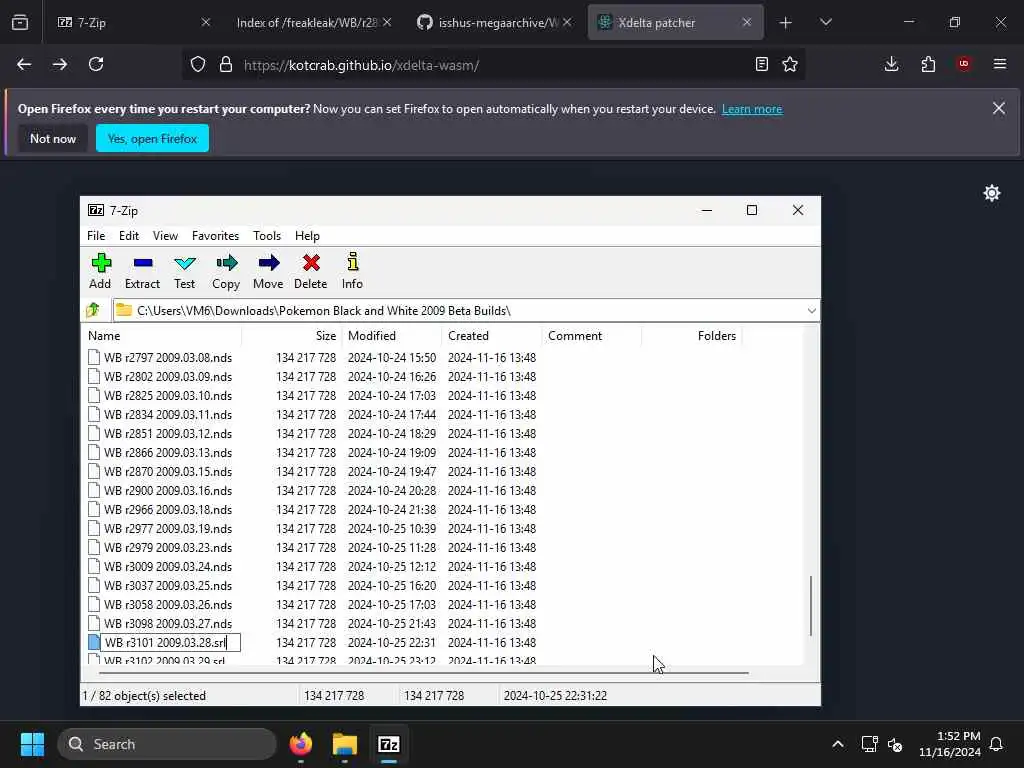This screenshot has height=768, width=1024.
Task: Open the File menu in 7-Zip
Action: pyautogui.click(x=96, y=236)
